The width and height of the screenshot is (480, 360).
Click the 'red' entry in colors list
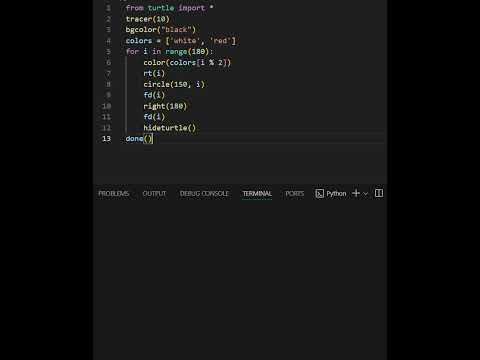pyautogui.click(x=220, y=41)
